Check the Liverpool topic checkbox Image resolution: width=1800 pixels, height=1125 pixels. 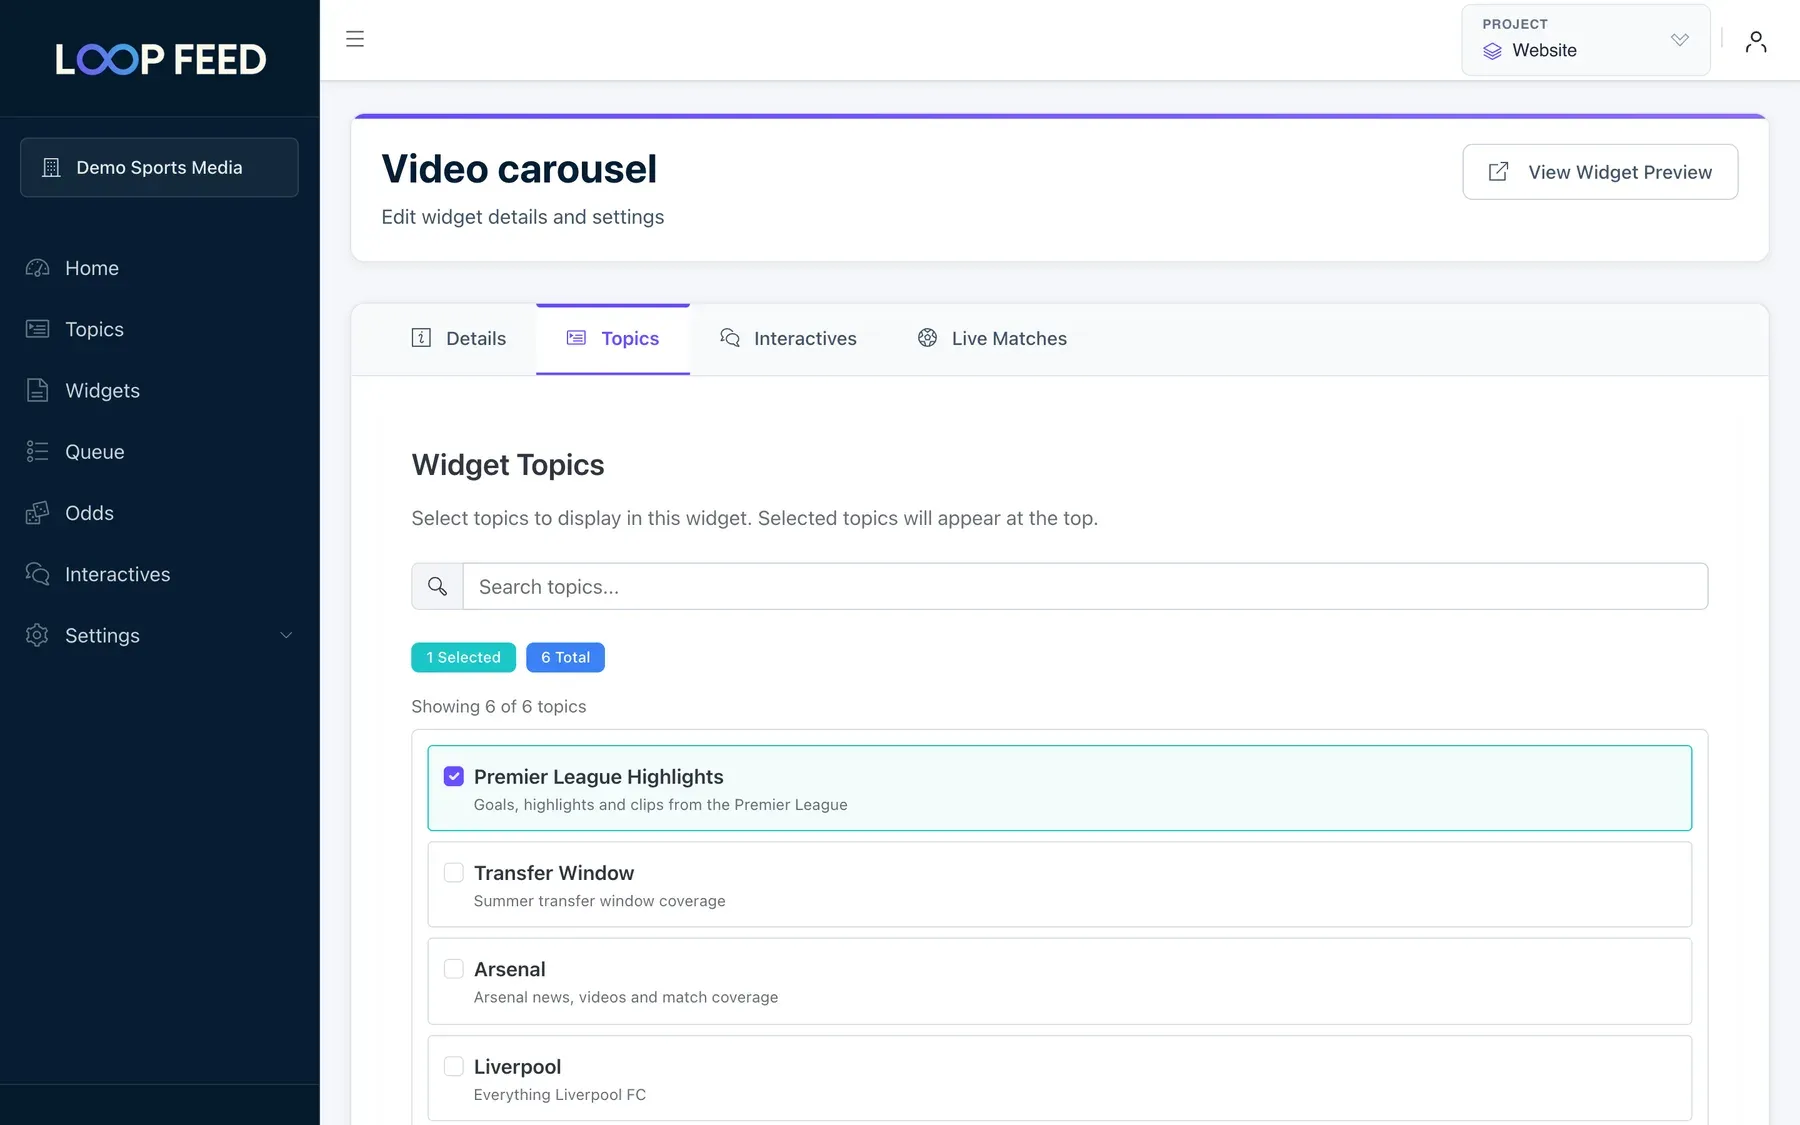pyautogui.click(x=453, y=1066)
